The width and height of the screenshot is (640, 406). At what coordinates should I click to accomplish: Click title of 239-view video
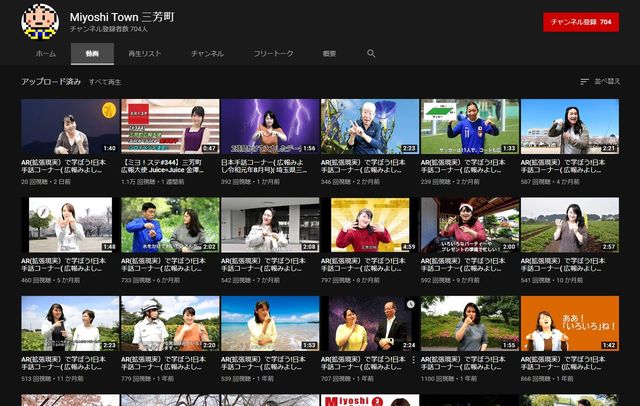[x=463, y=166]
